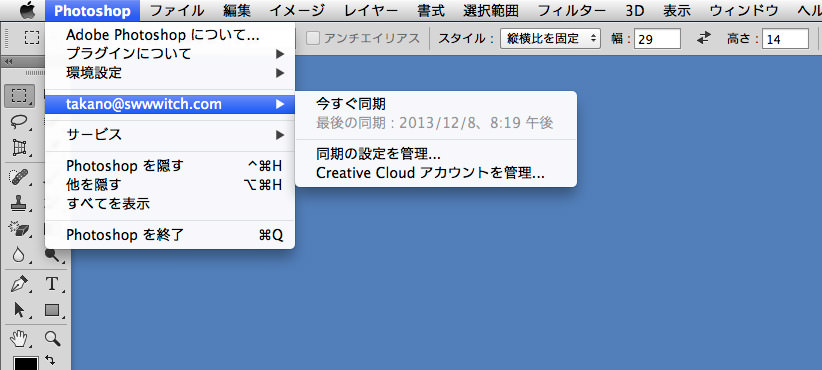Open the ファイル menu
The width and height of the screenshot is (822, 370).
pyautogui.click(x=178, y=10)
